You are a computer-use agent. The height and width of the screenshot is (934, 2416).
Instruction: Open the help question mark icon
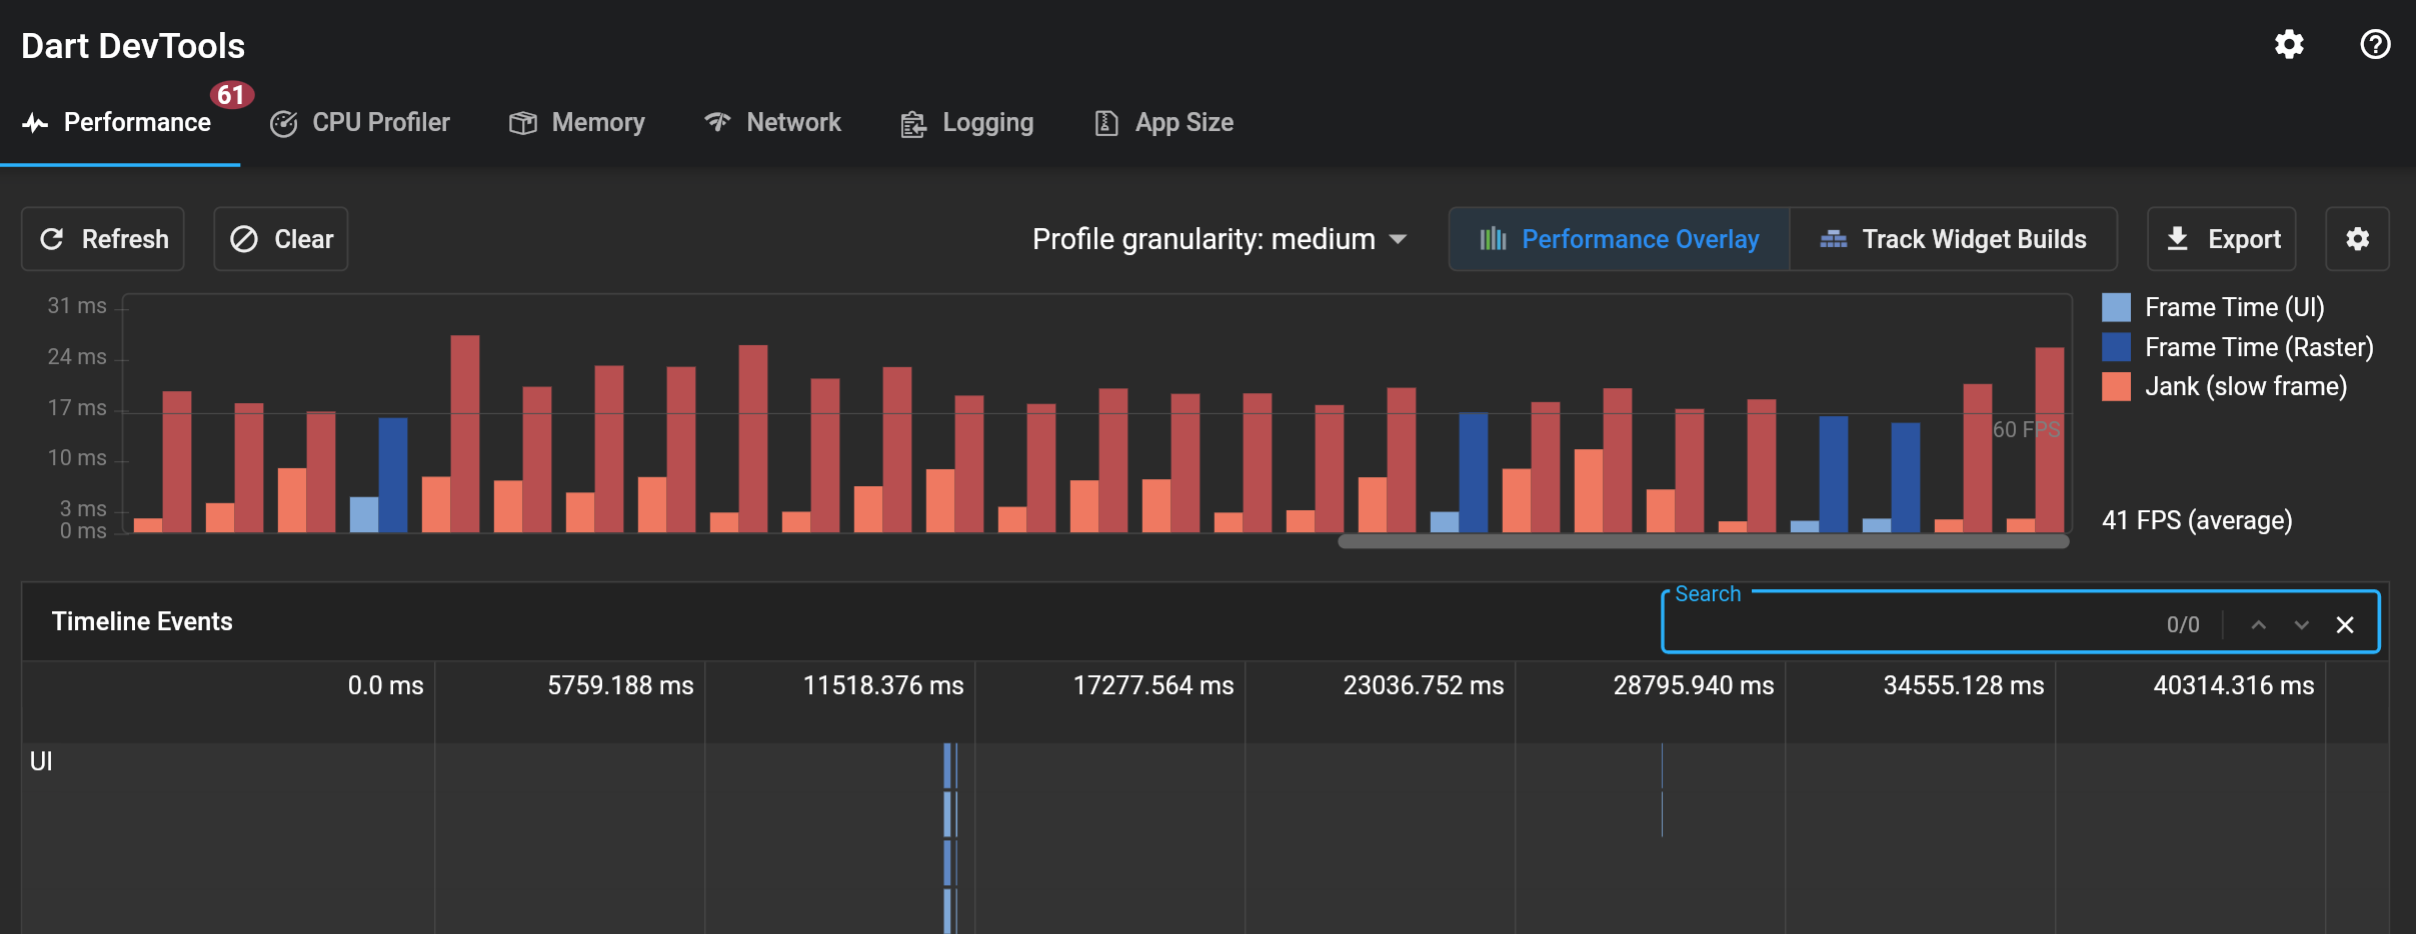pyautogui.click(x=2375, y=44)
